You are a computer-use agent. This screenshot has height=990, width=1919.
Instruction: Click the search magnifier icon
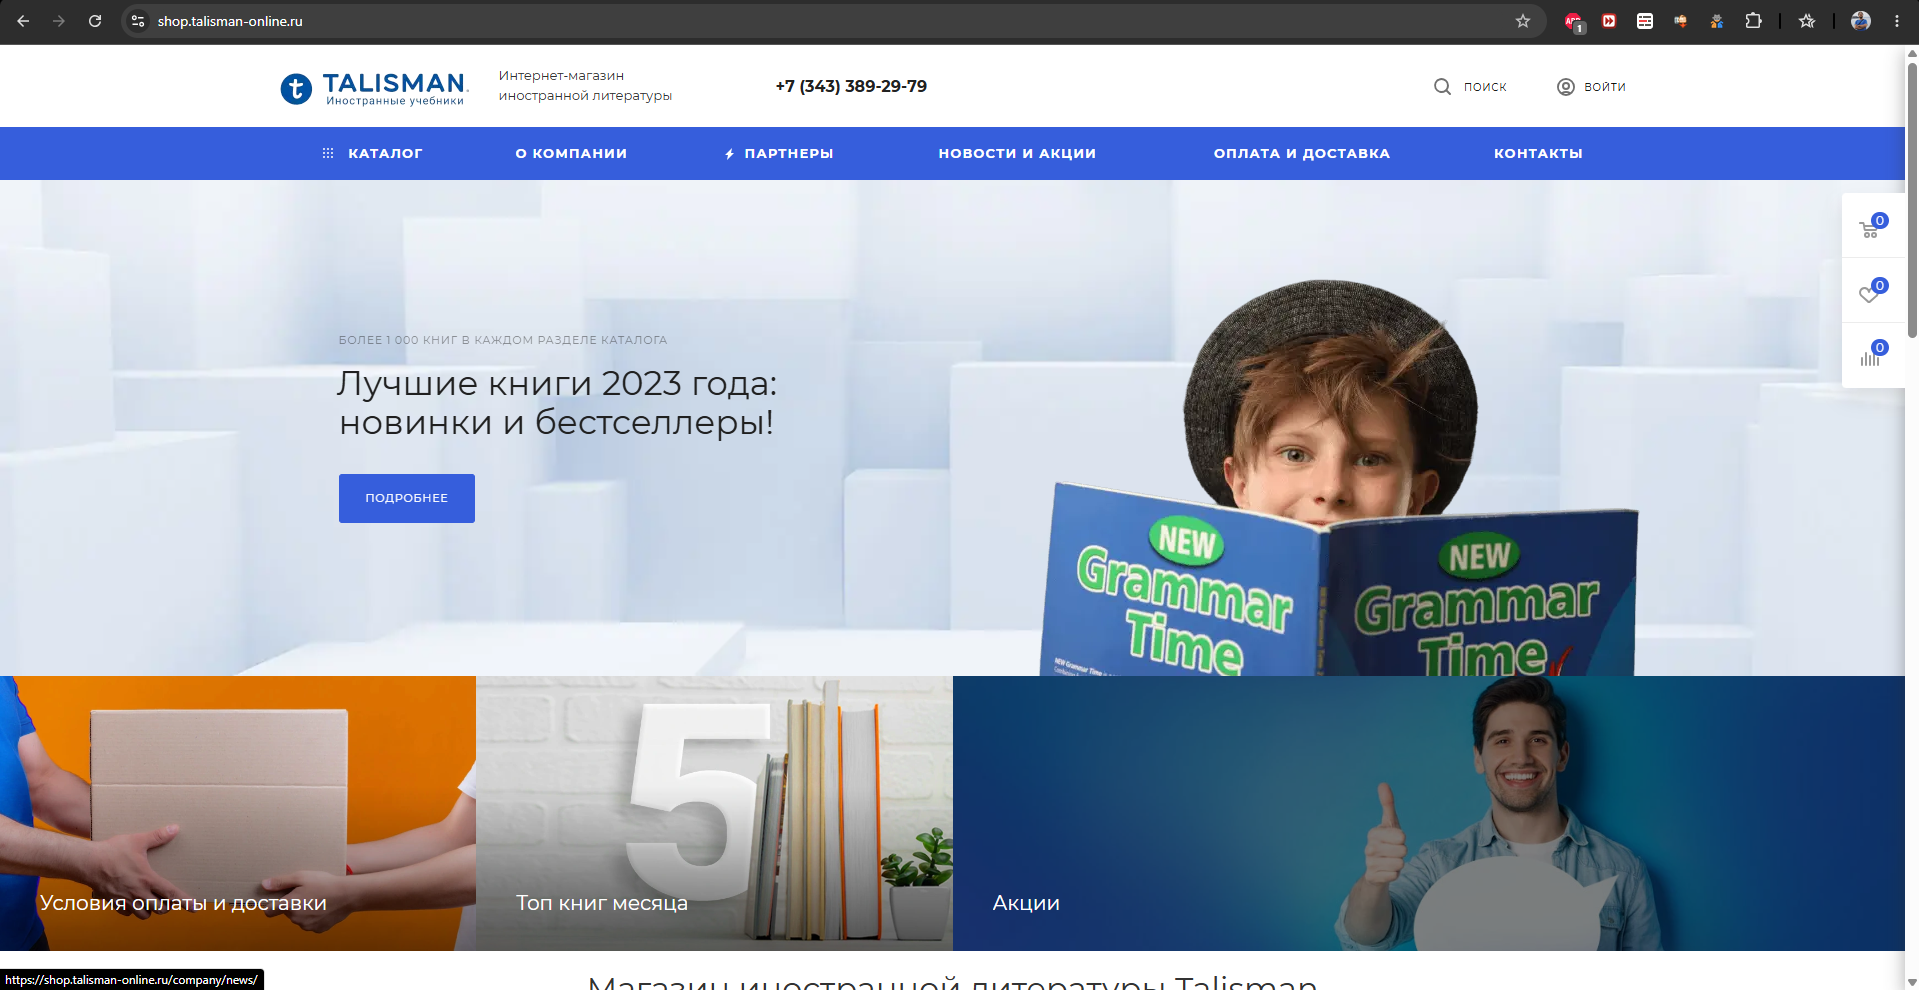pos(1442,87)
